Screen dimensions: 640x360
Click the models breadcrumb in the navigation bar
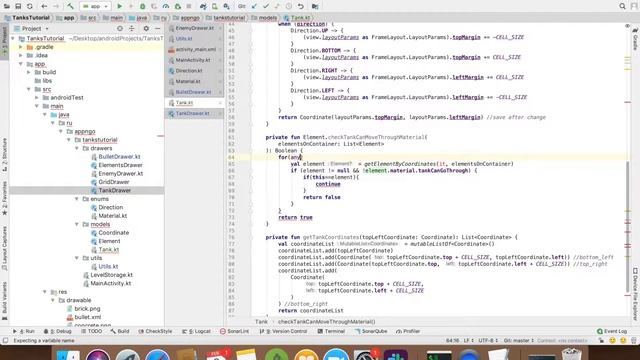pyautogui.click(x=264, y=18)
